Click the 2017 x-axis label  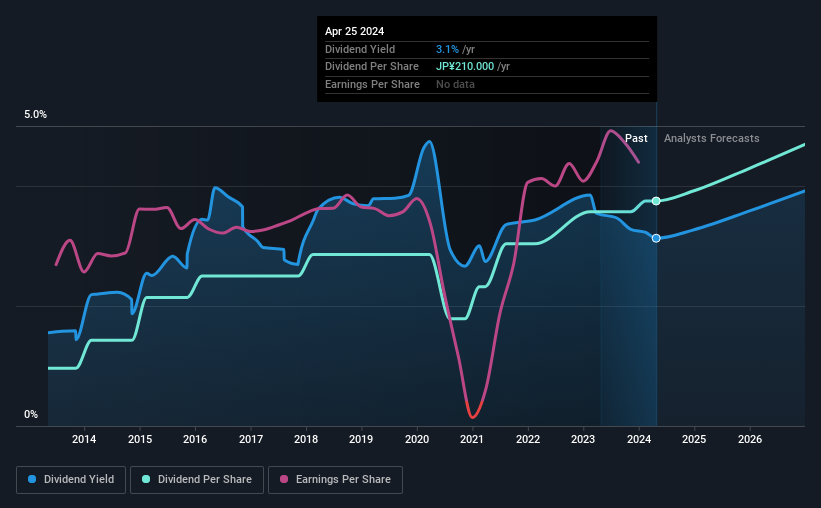[251, 439]
